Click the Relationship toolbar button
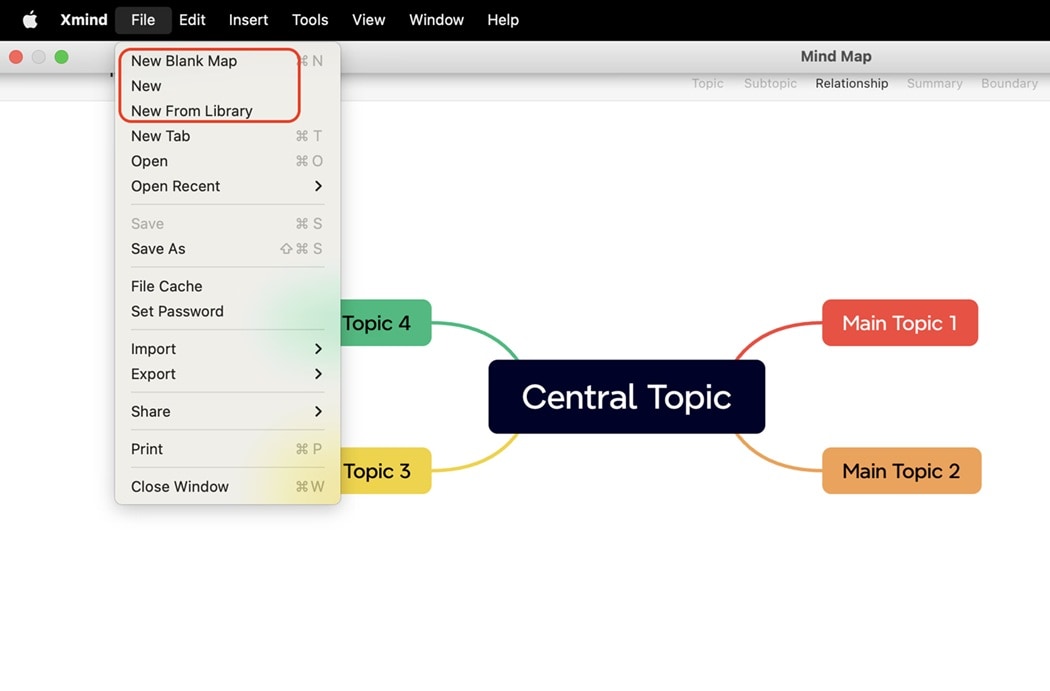The height and width of the screenshot is (691, 1050). 852,84
